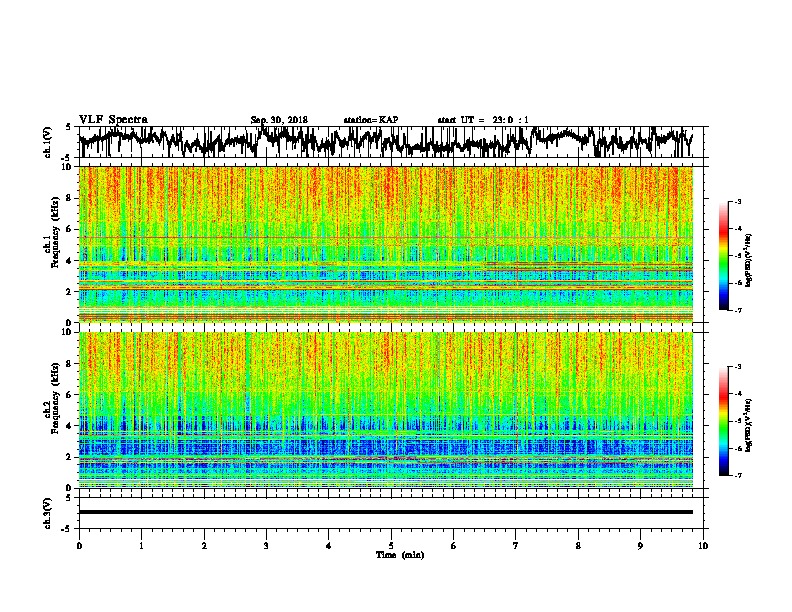Select the date text "Sep. 30, 2018"

279,120
